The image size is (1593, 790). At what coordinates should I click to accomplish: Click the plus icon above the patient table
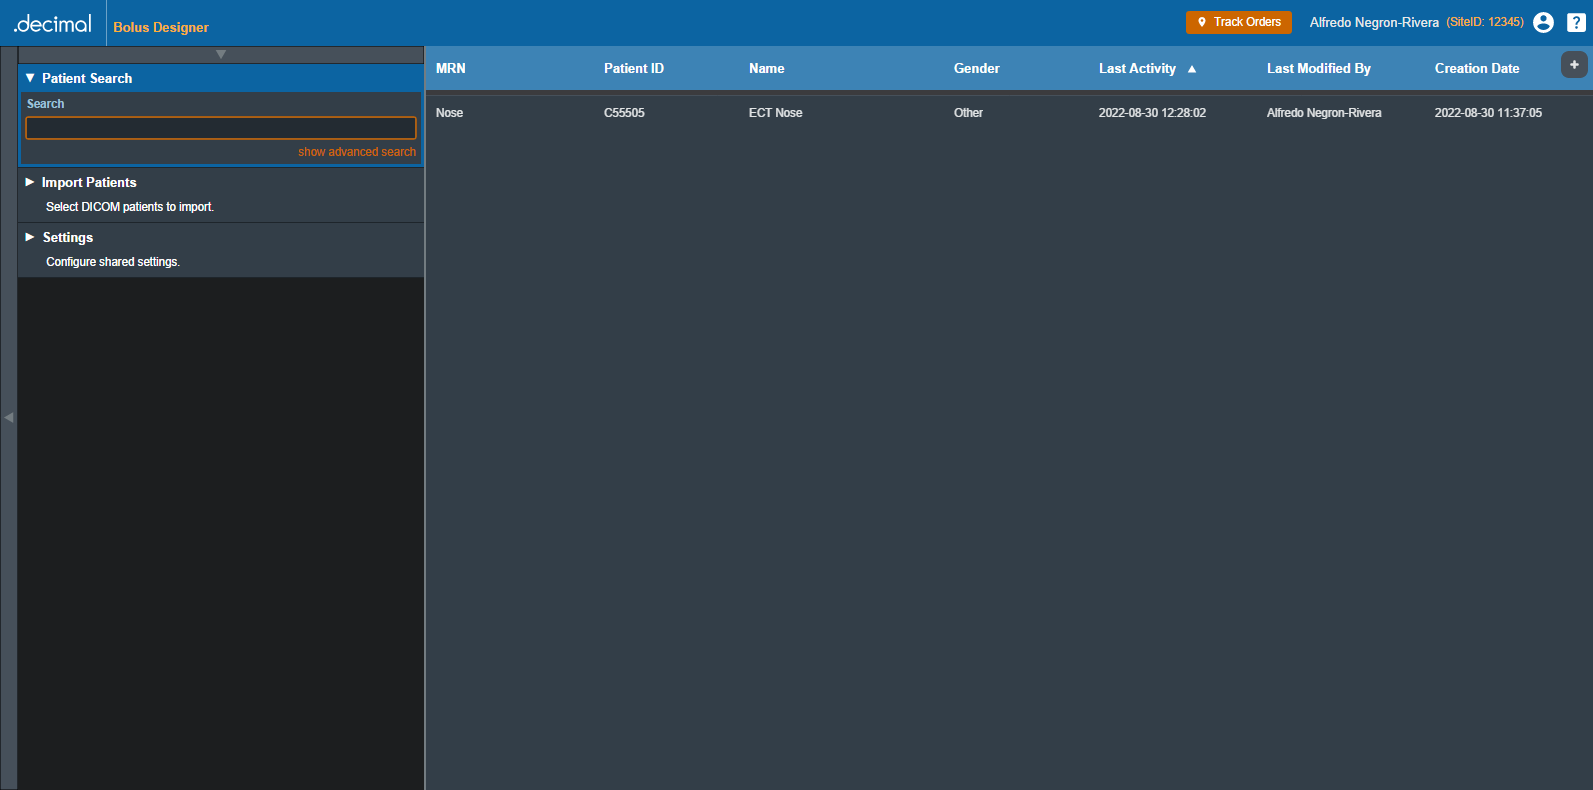click(1574, 64)
